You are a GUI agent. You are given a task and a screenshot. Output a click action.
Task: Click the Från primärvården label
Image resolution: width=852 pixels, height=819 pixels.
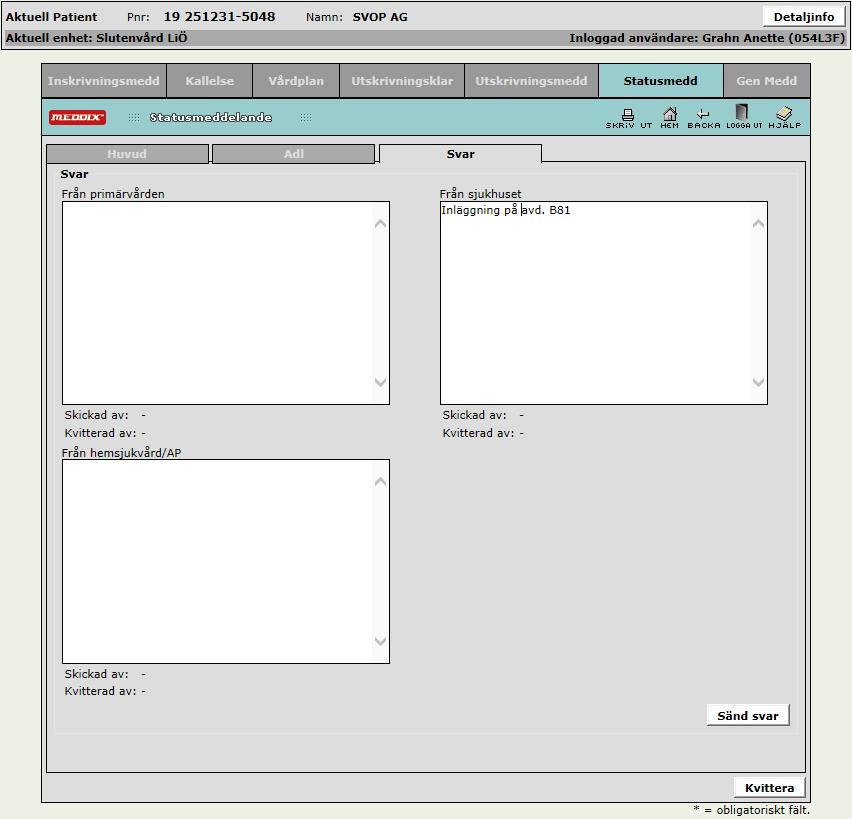tap(113, 194)
